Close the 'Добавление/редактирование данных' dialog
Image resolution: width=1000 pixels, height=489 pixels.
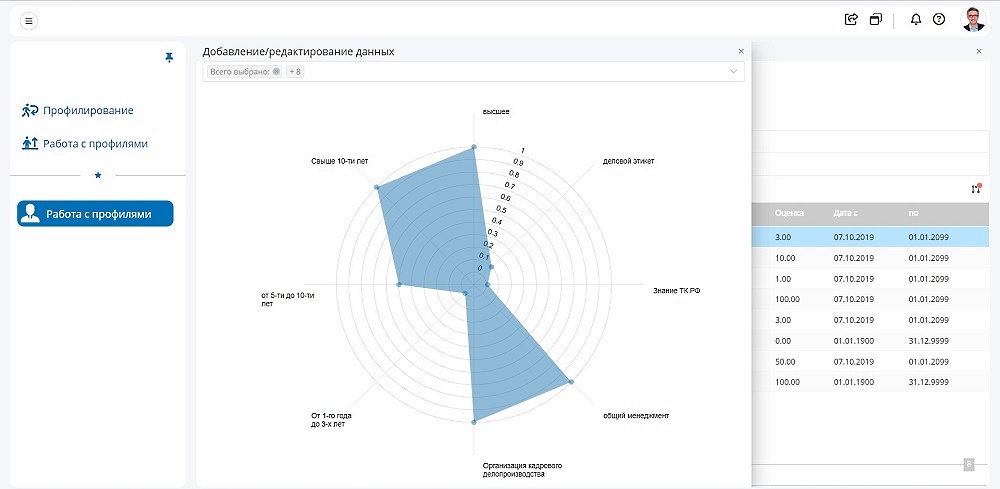(741, 51)
